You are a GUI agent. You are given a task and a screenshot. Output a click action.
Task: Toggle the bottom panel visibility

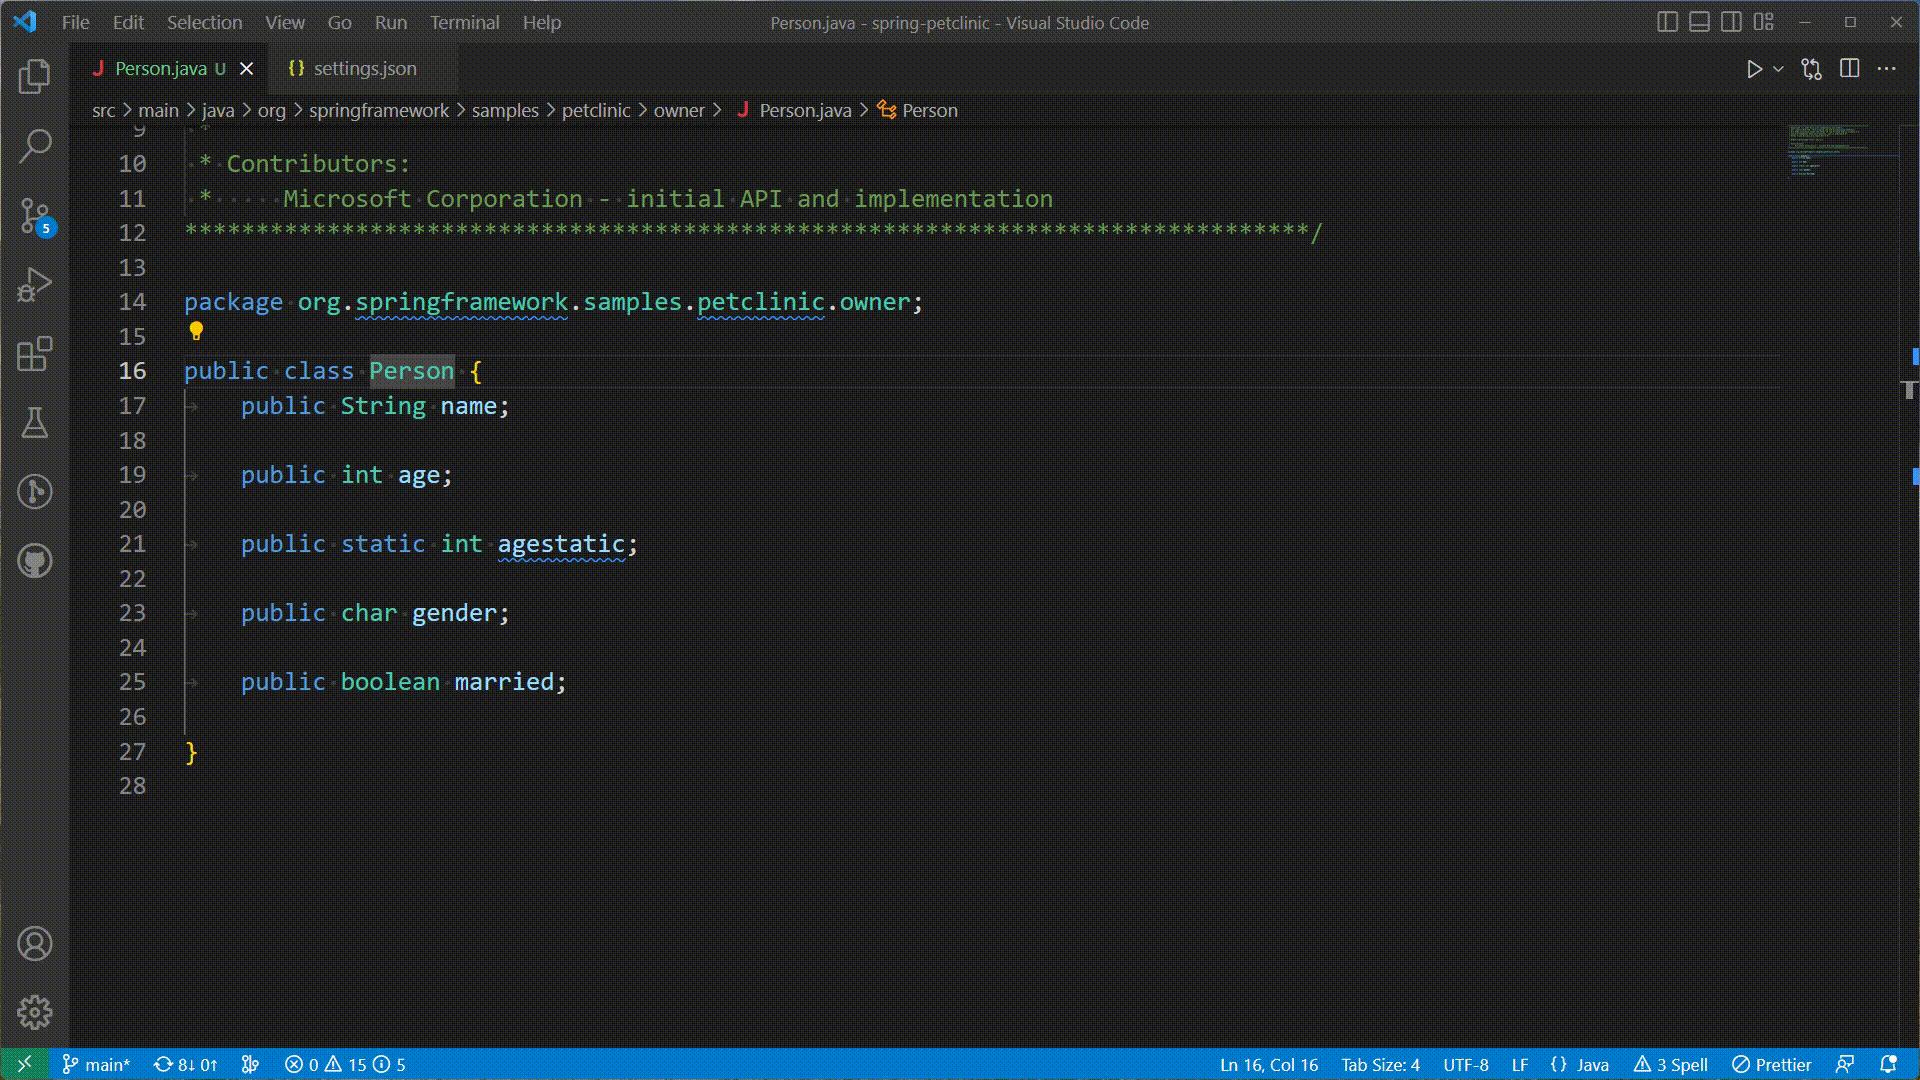pos(1699,21)
